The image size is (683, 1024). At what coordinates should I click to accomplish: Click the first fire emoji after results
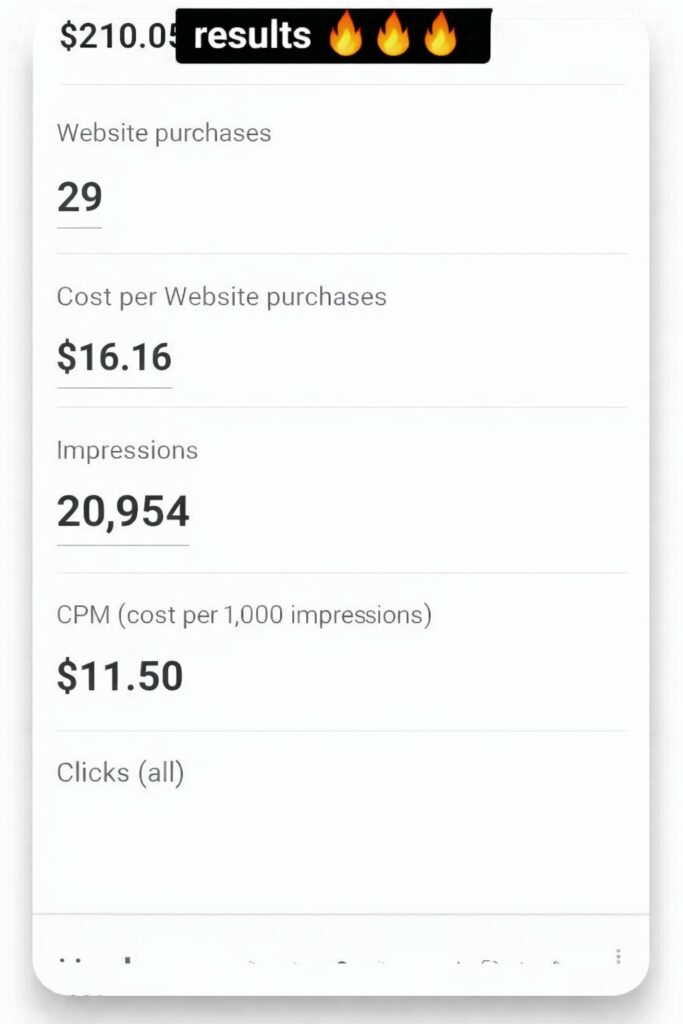point(346,37)
